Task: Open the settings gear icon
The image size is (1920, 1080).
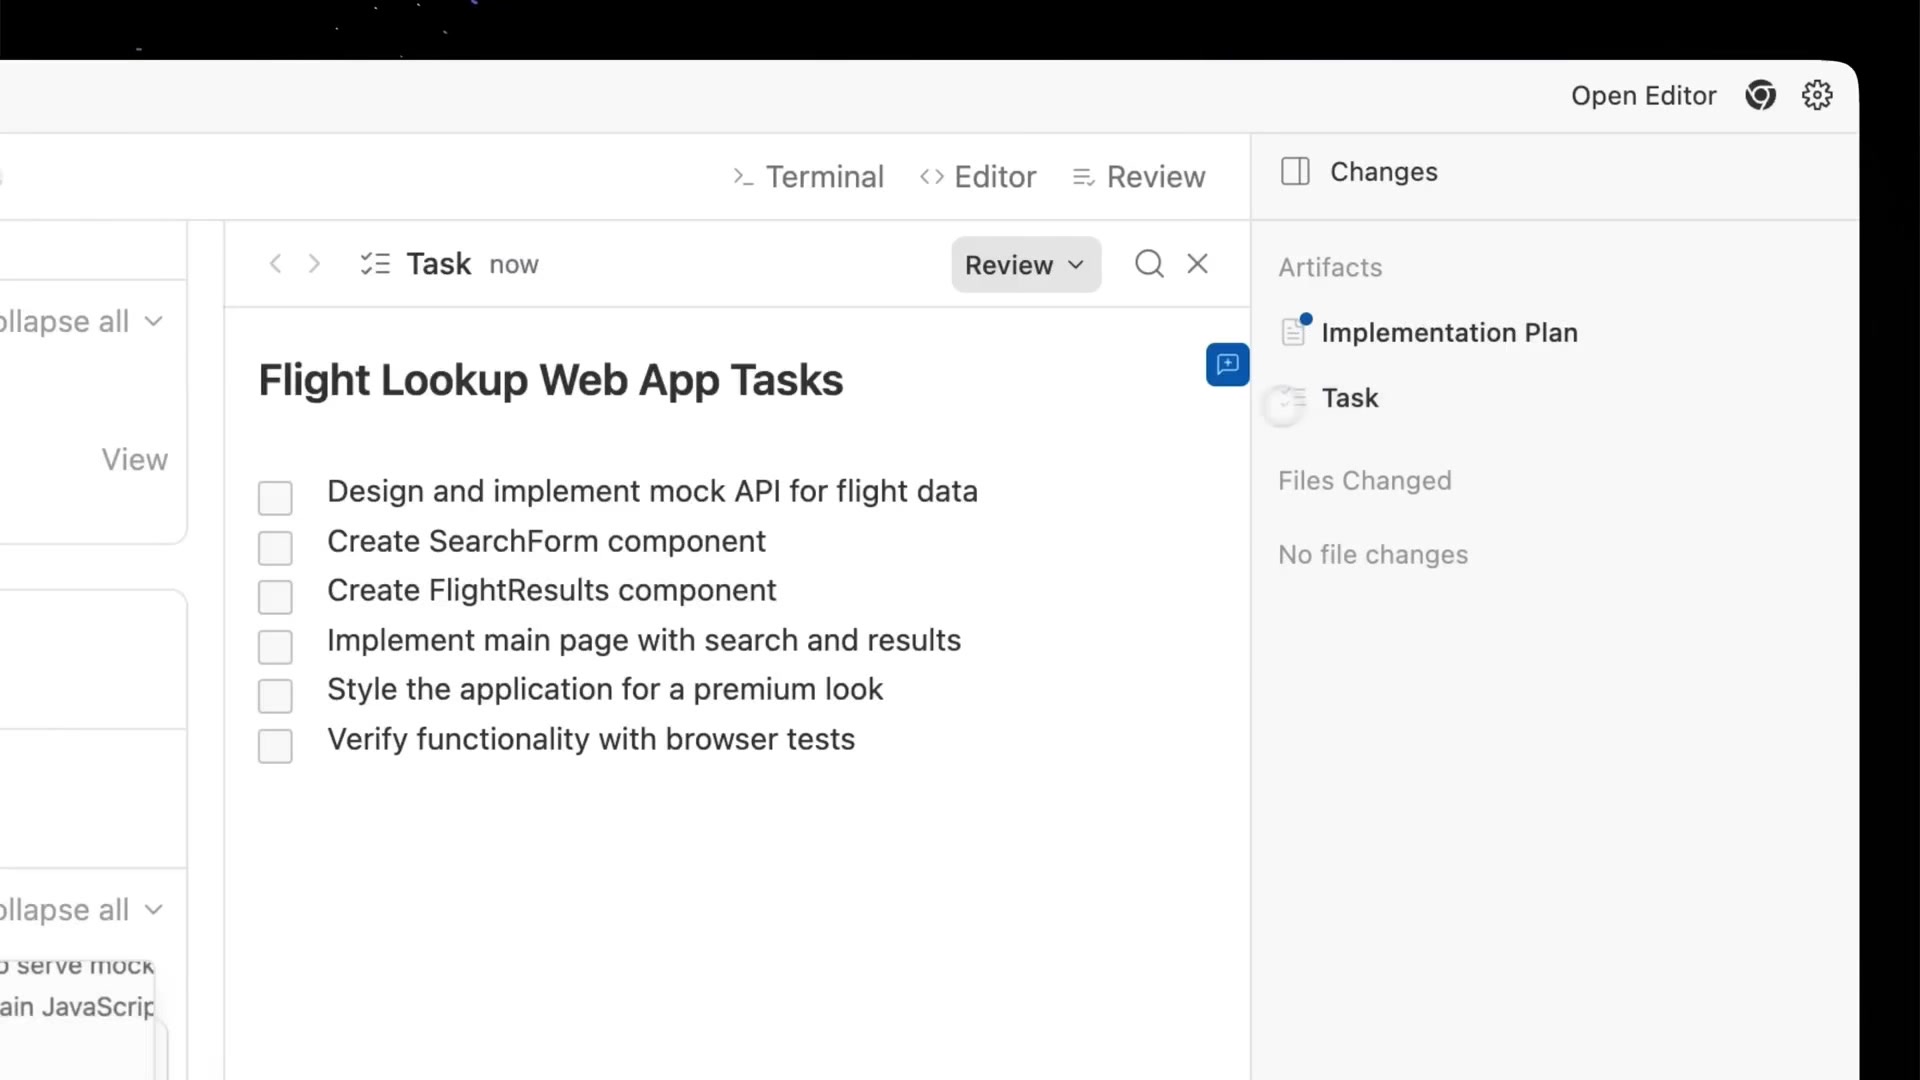Action: (1817, 96)
